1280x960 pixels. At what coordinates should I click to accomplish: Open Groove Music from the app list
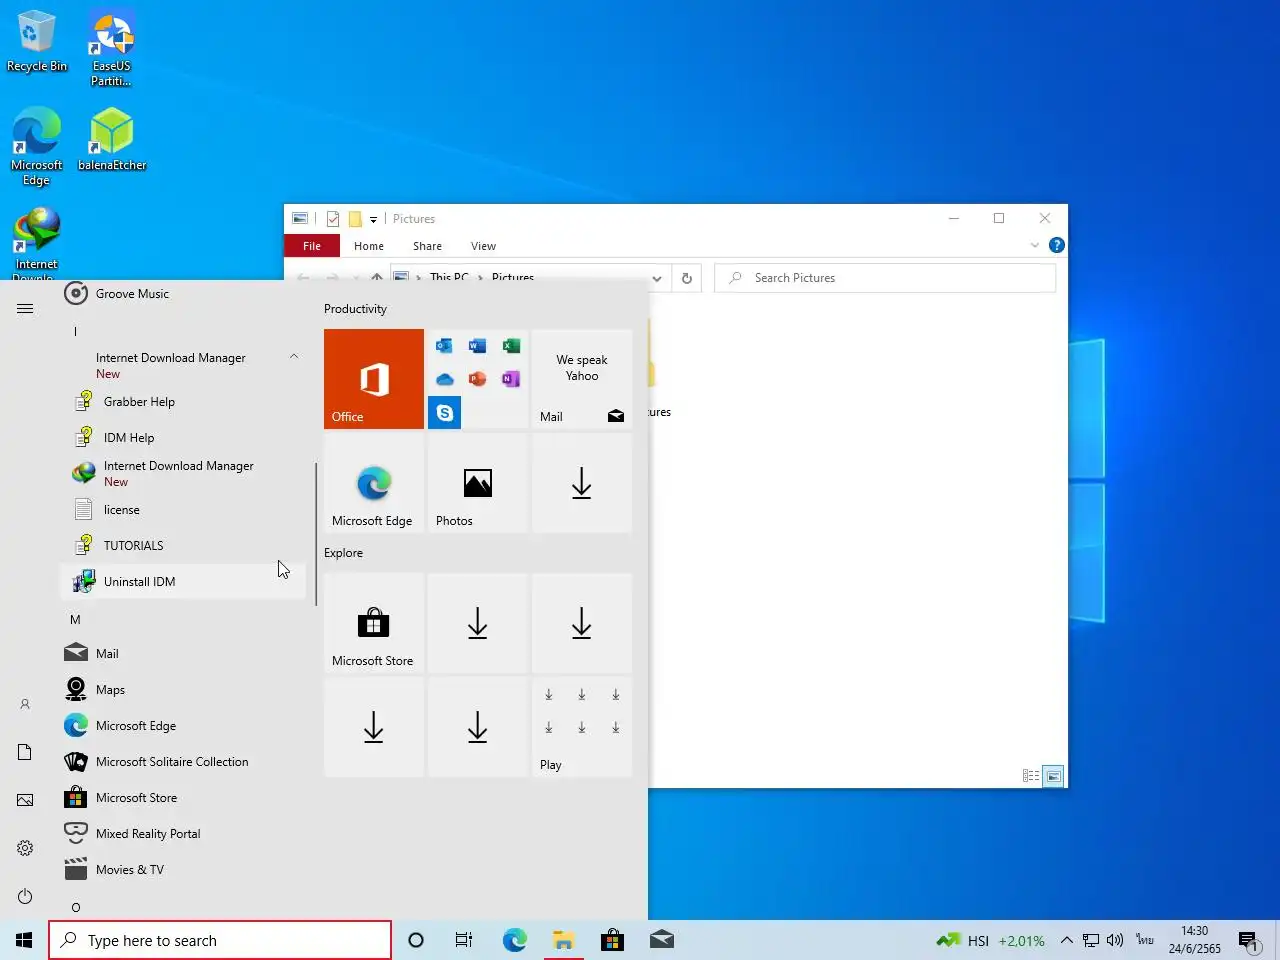pyautogui.click(x=183, y=293)
